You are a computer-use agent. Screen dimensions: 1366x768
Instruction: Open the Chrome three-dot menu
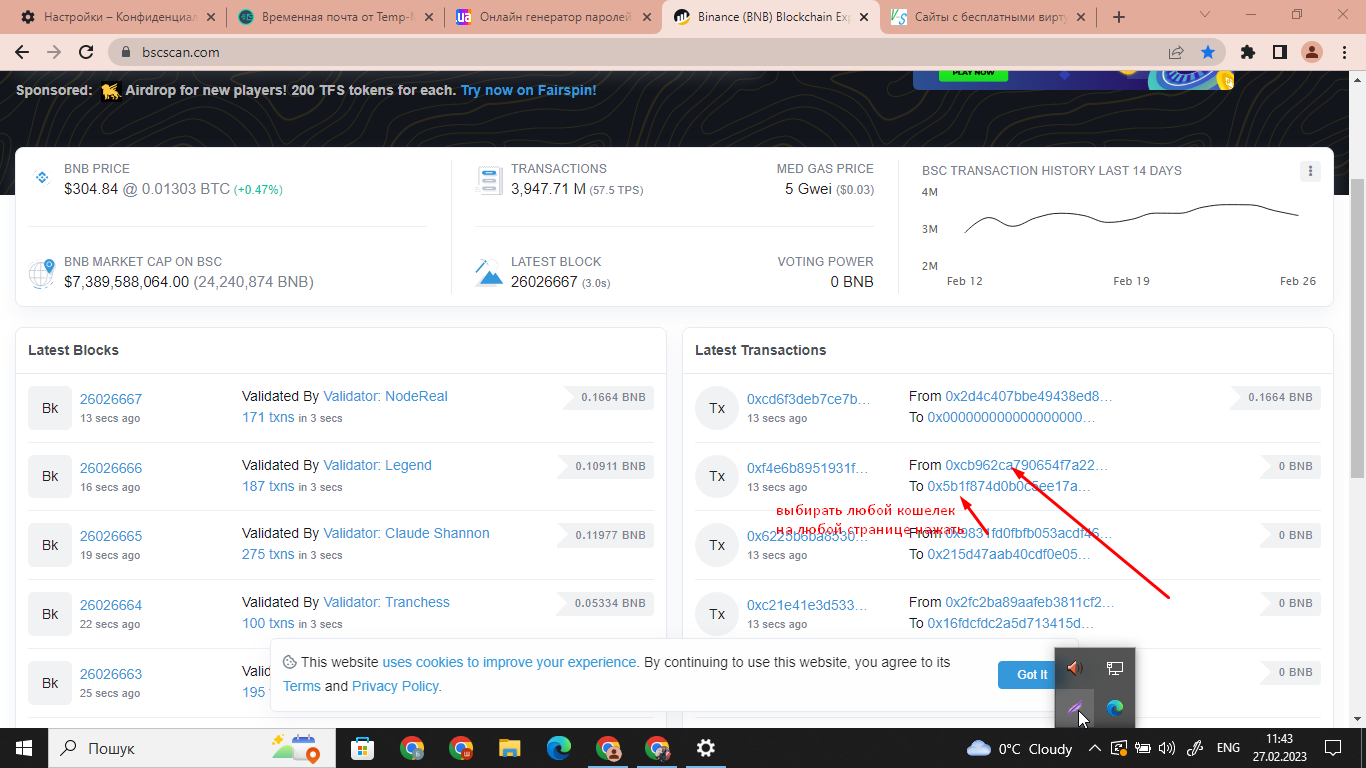pyautogui.click(x=1344, y=52)
